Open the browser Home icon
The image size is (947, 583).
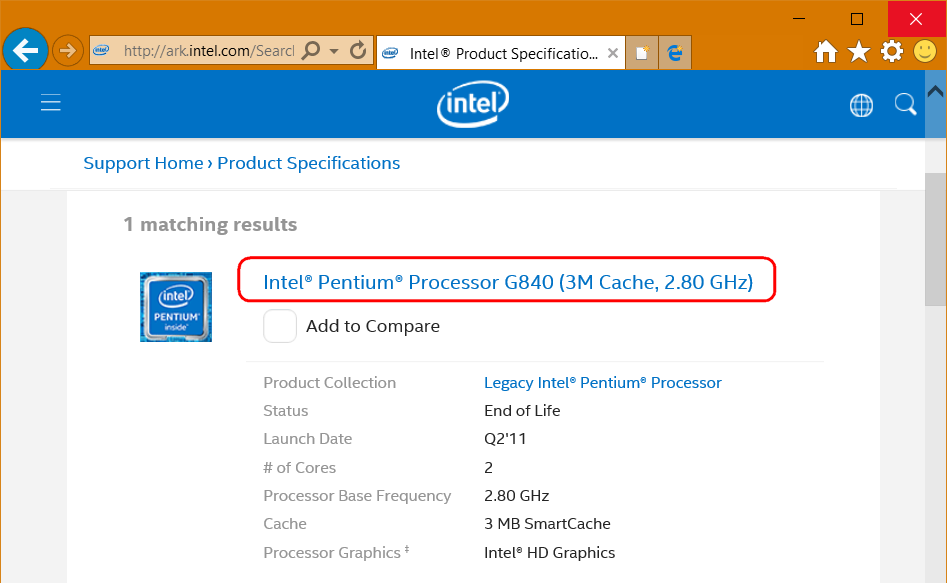[x=826, y=52]
